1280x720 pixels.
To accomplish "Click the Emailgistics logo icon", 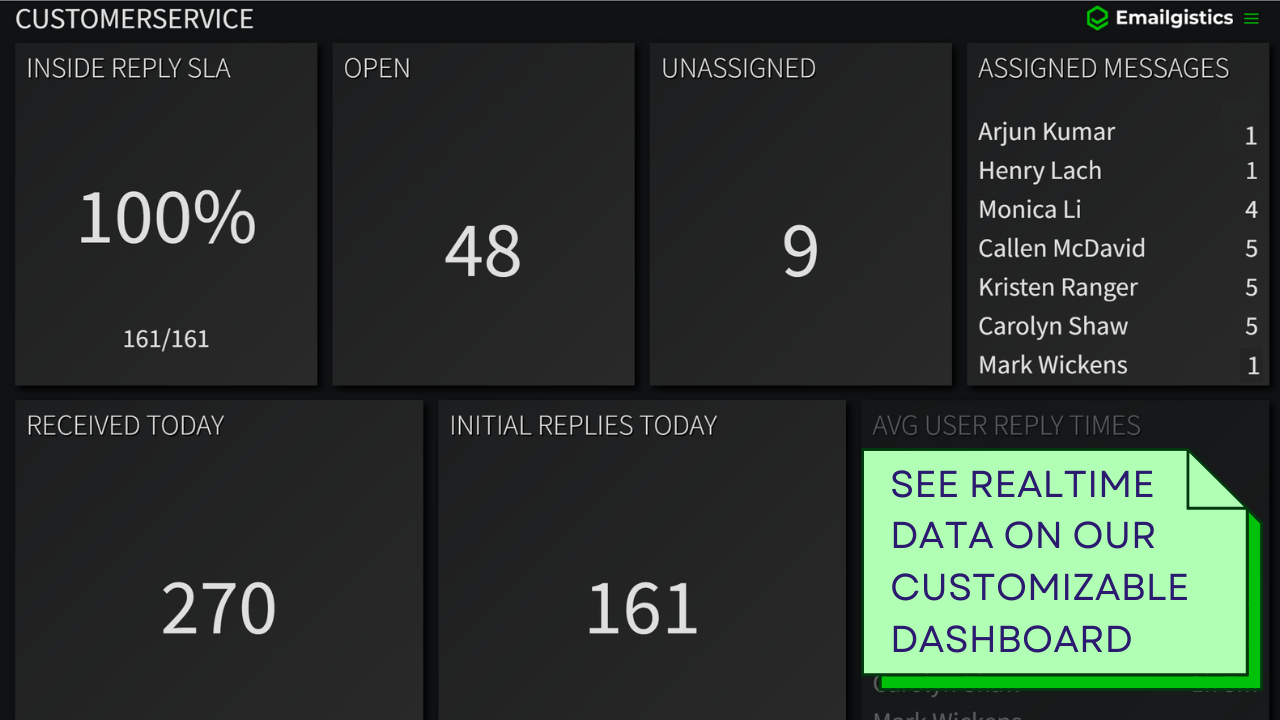I will (x=1097, y=18).
